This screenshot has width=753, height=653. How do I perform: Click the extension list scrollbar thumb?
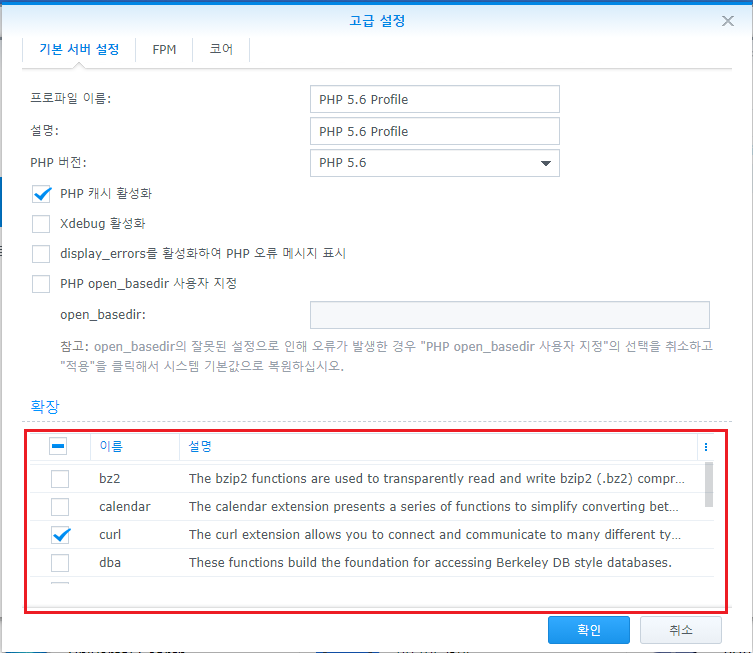(x=709, y=484)
